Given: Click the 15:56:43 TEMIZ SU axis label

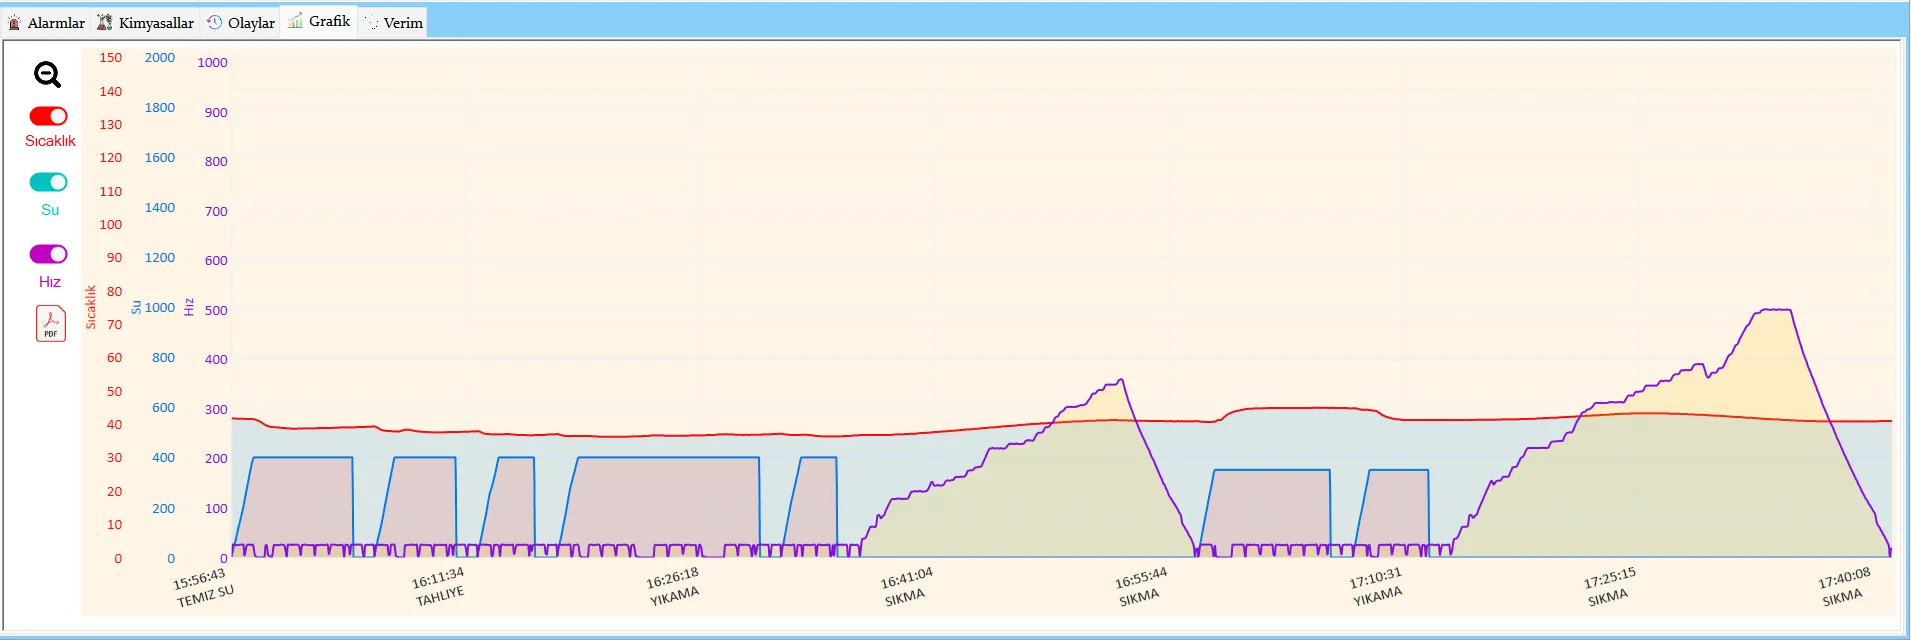Looking at the screenshot, I should 203,588.
